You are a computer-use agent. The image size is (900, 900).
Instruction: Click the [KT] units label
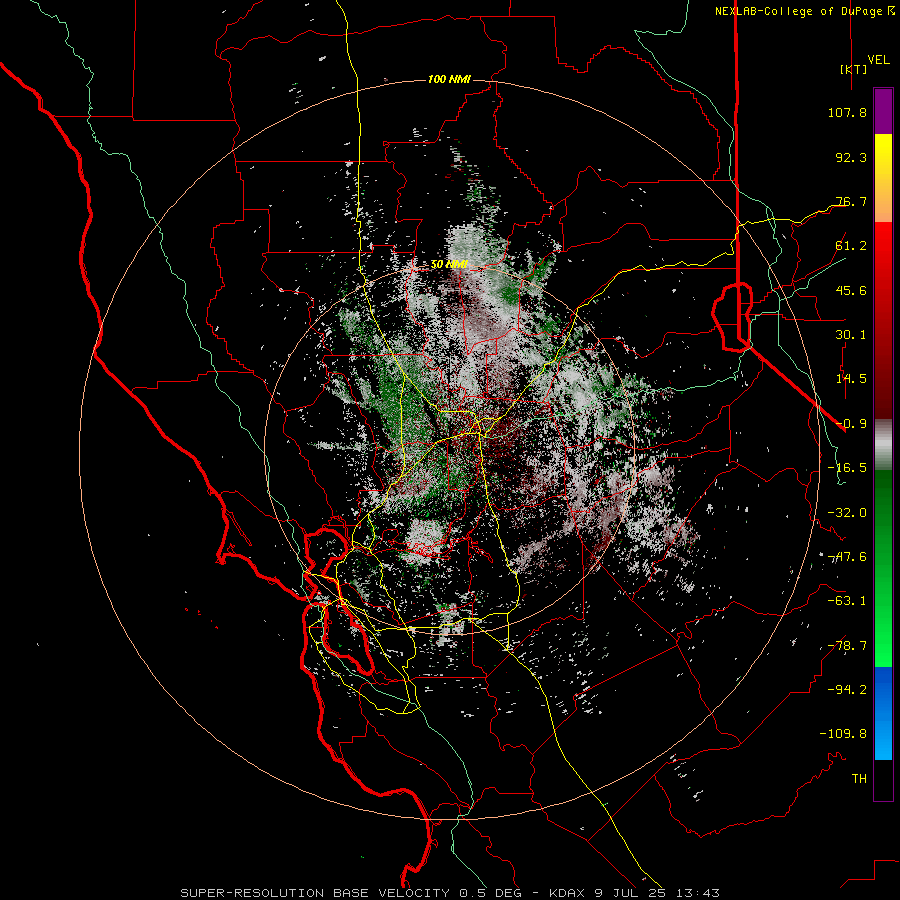854,69
